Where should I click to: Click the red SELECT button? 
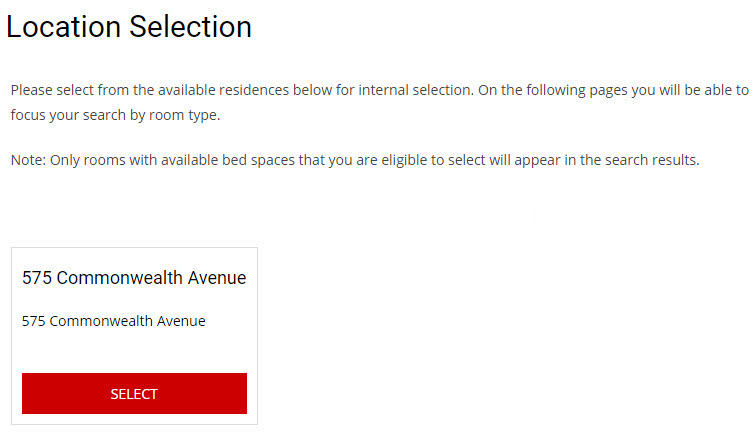tap(134, 393)
